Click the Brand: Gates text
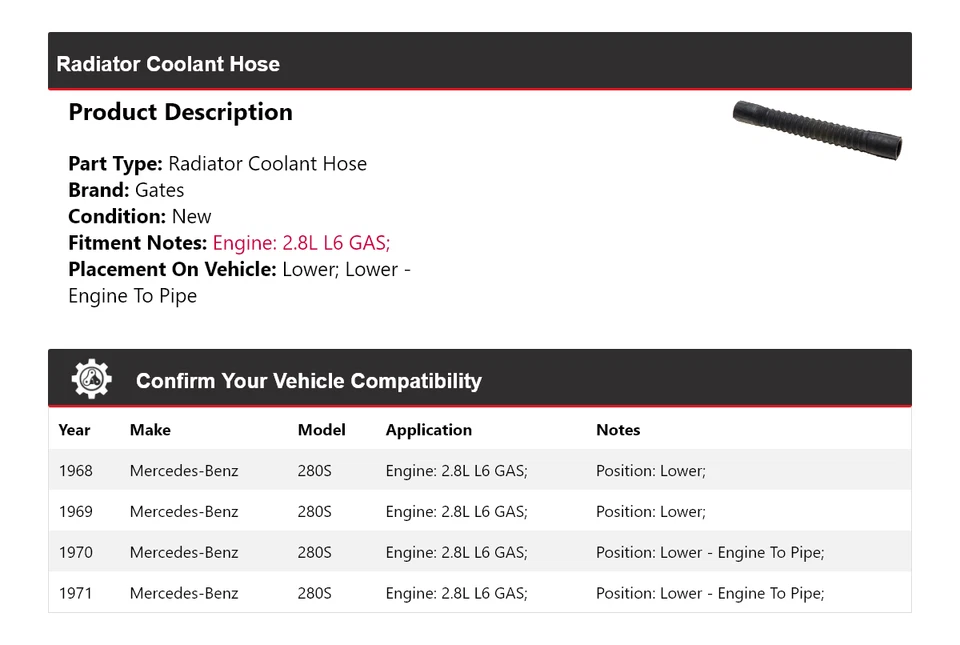Screen dimensions: 960x645 (x=126, y=190)
